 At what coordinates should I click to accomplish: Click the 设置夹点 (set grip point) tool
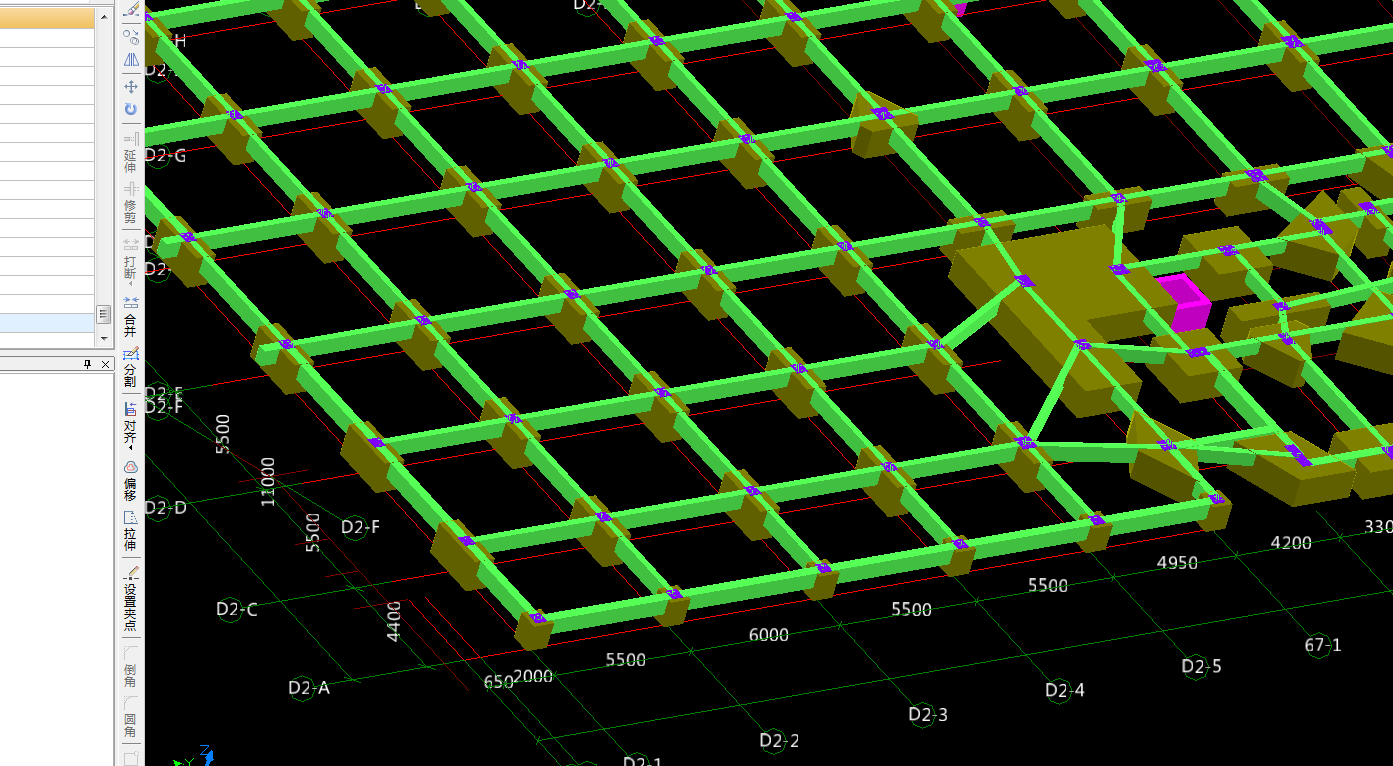coord(131,598)
